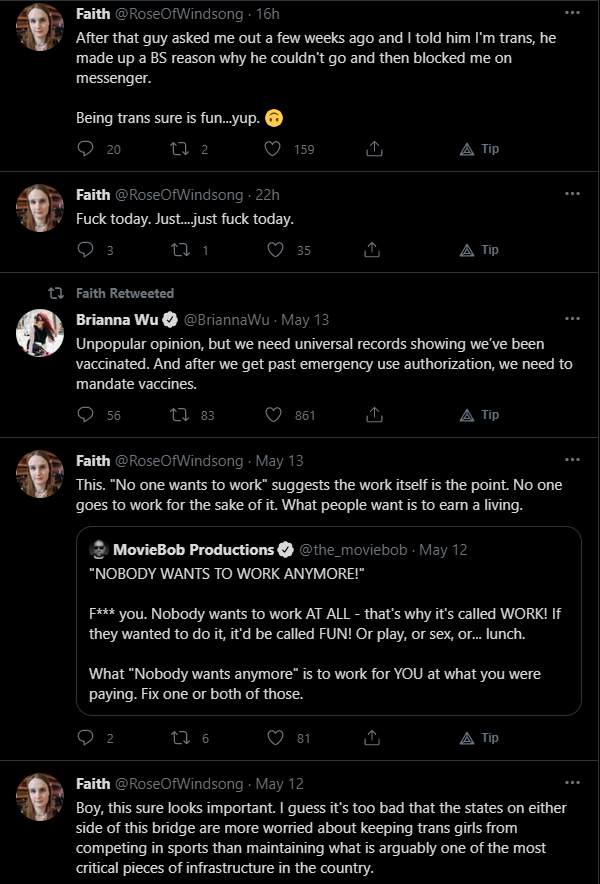Open the May 13 timestamp on Brianna's tweet
Viewport: 600px width, 884px height.
305,320
